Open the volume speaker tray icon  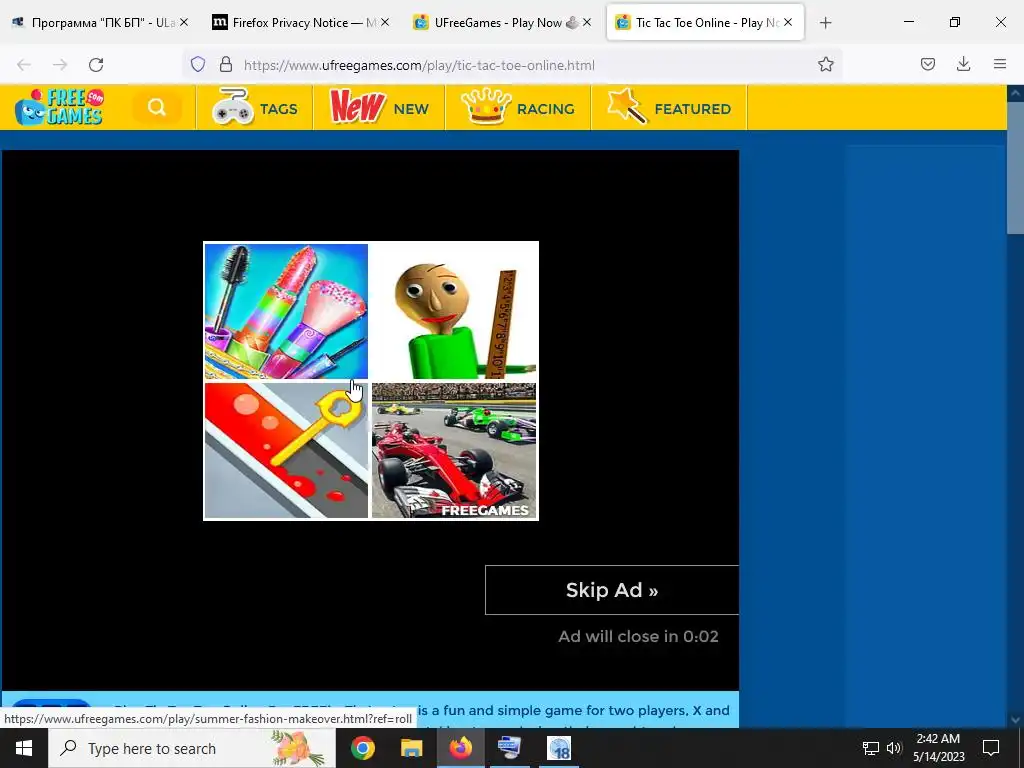click(x=894, y=748)
